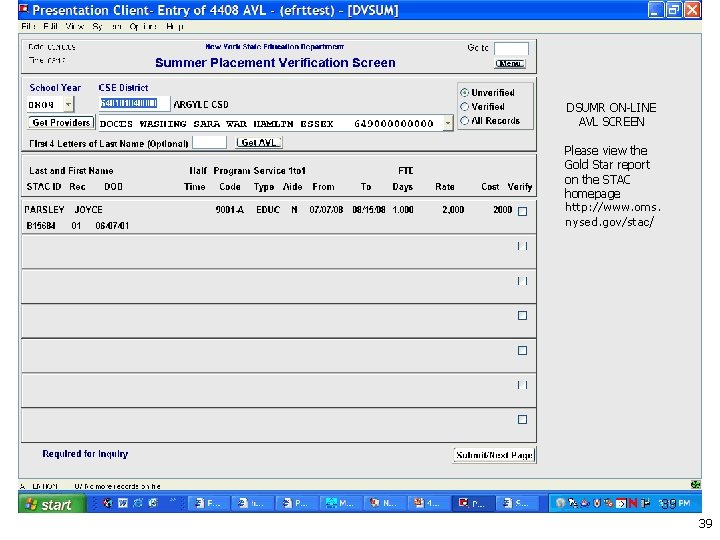Click the student name PARSLEY
This screenshot has height=540, width=720.
(44, 210)
